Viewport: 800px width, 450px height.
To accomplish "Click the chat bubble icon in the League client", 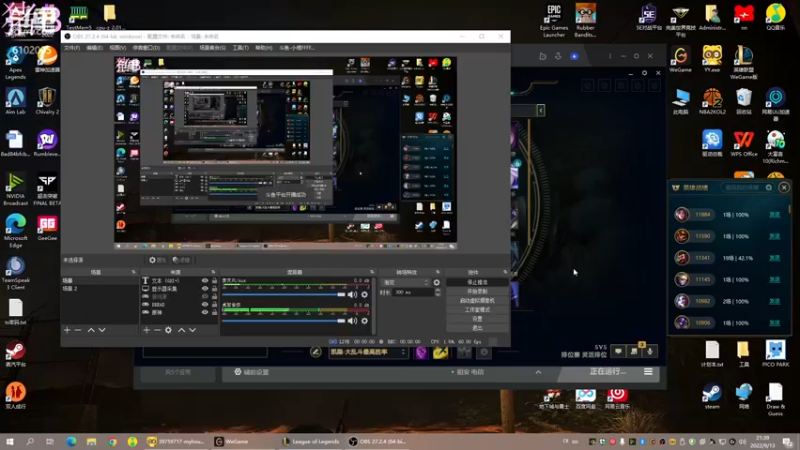I will click(x=618, y=351).
